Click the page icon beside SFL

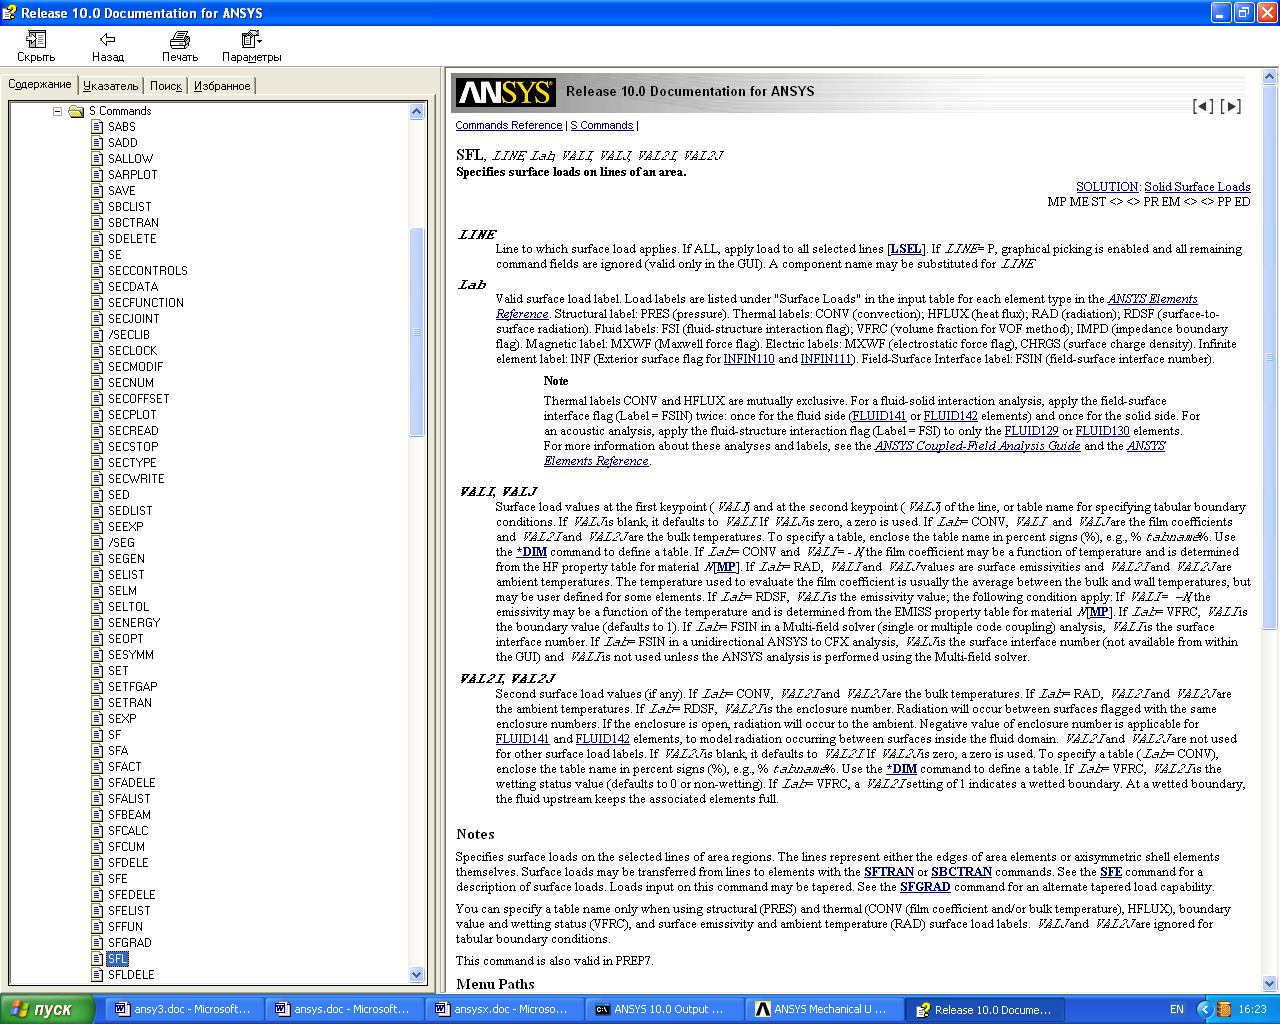point(97,959)
